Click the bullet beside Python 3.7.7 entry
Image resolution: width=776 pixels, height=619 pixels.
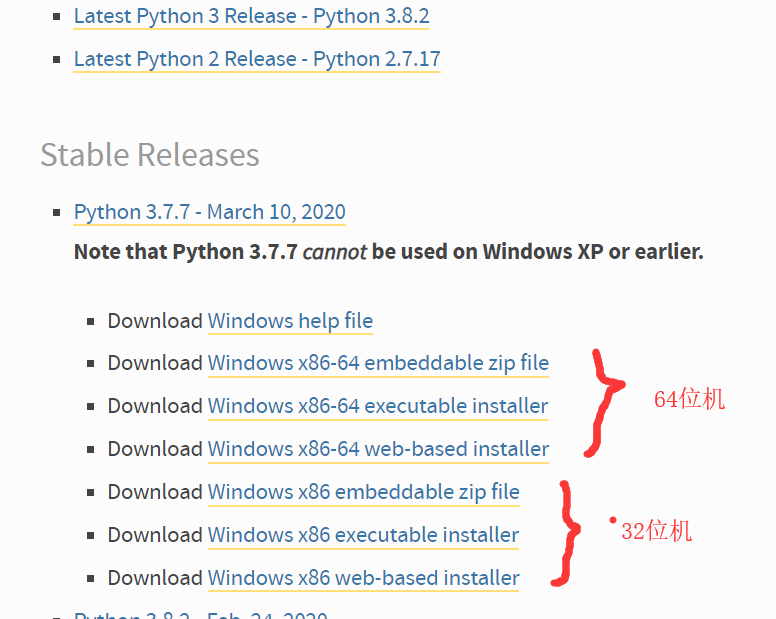click(58, 213)
